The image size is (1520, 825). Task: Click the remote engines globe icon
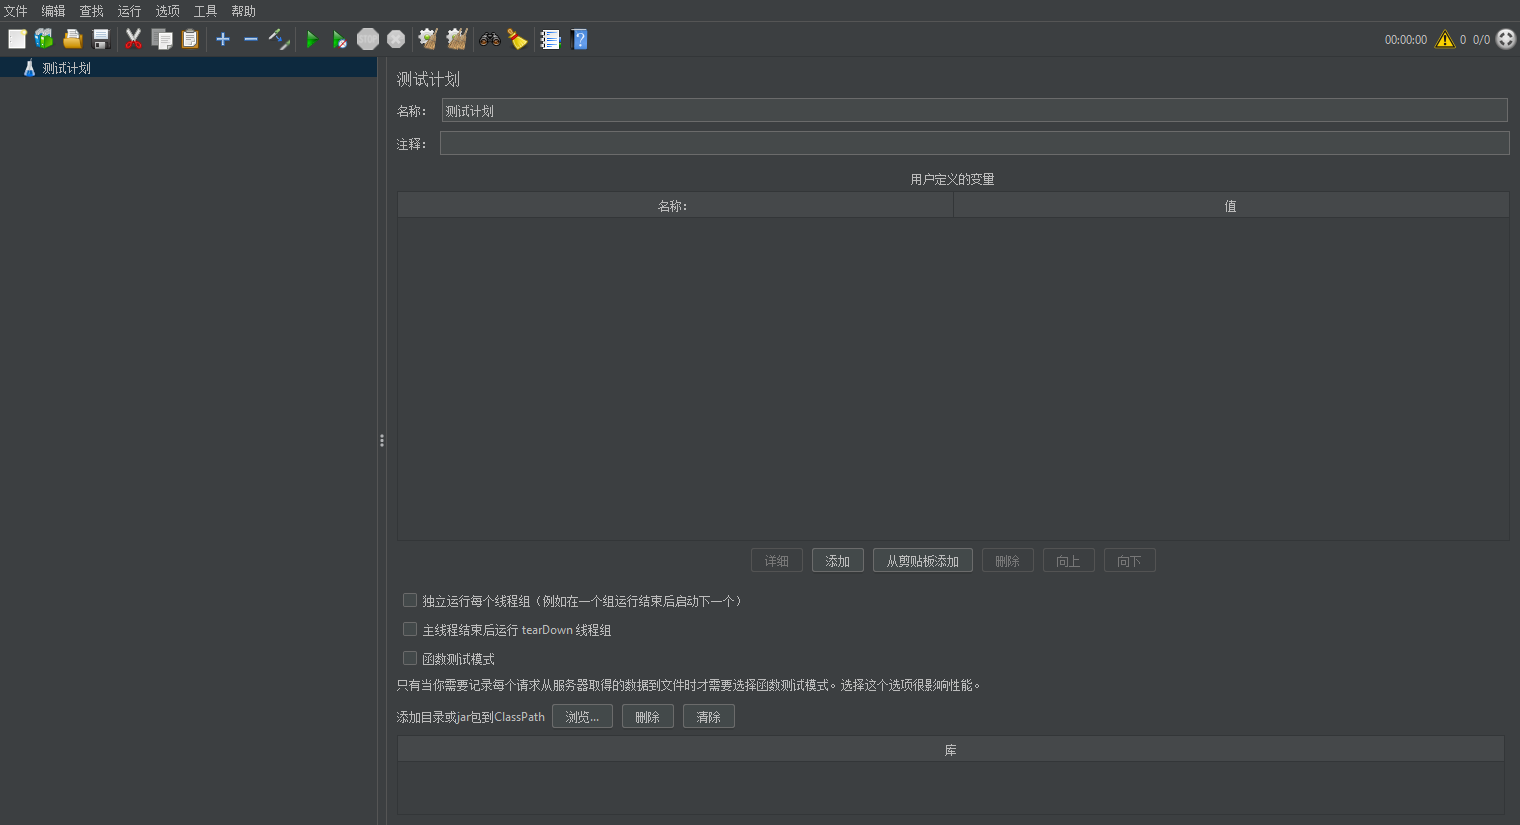tap(1506, 39)
